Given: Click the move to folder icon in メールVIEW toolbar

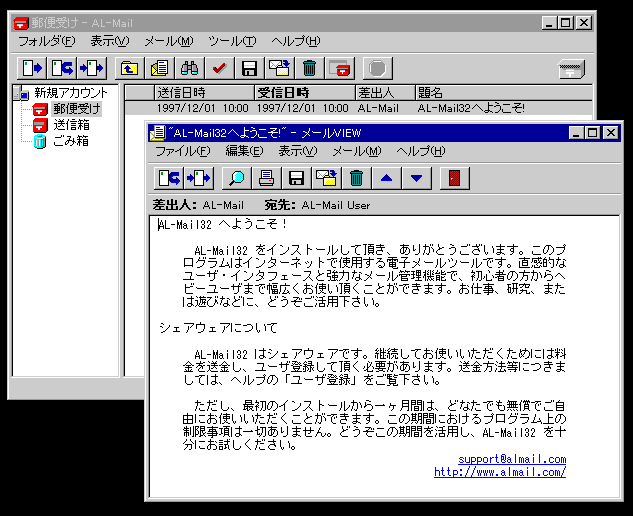Looking at the screenshot, I should tap(326, 178).
